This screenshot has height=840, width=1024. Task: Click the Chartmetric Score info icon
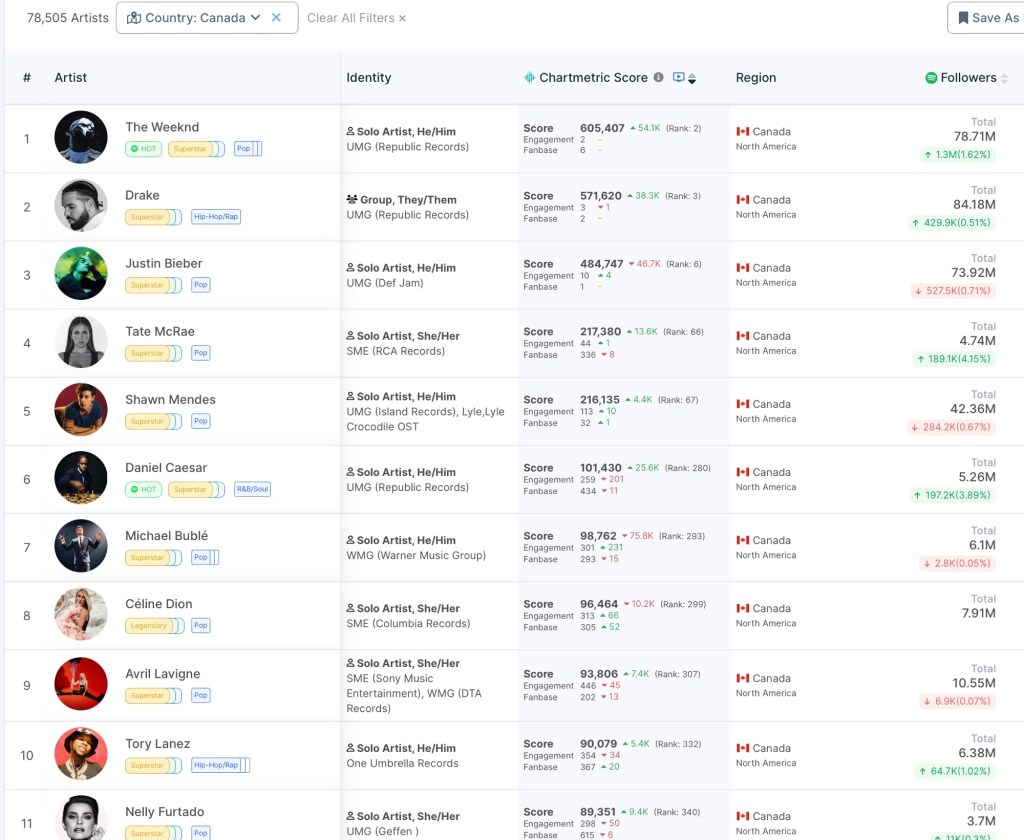click(x=658, y=78)
